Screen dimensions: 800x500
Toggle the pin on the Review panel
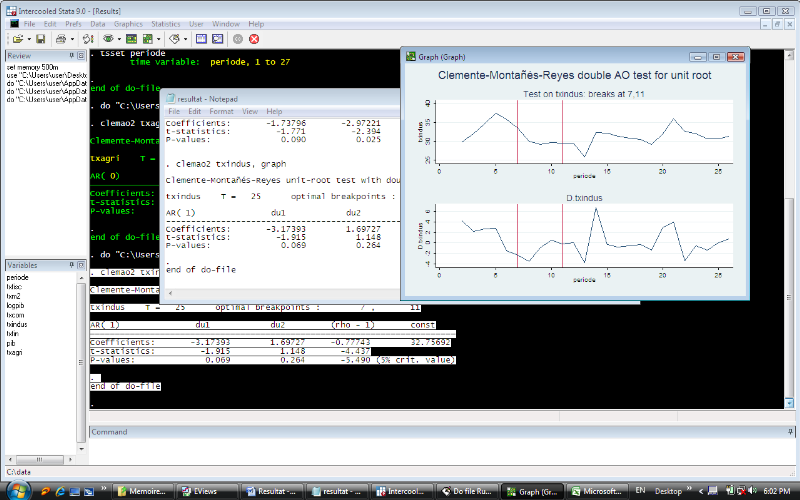pos(72,56)
